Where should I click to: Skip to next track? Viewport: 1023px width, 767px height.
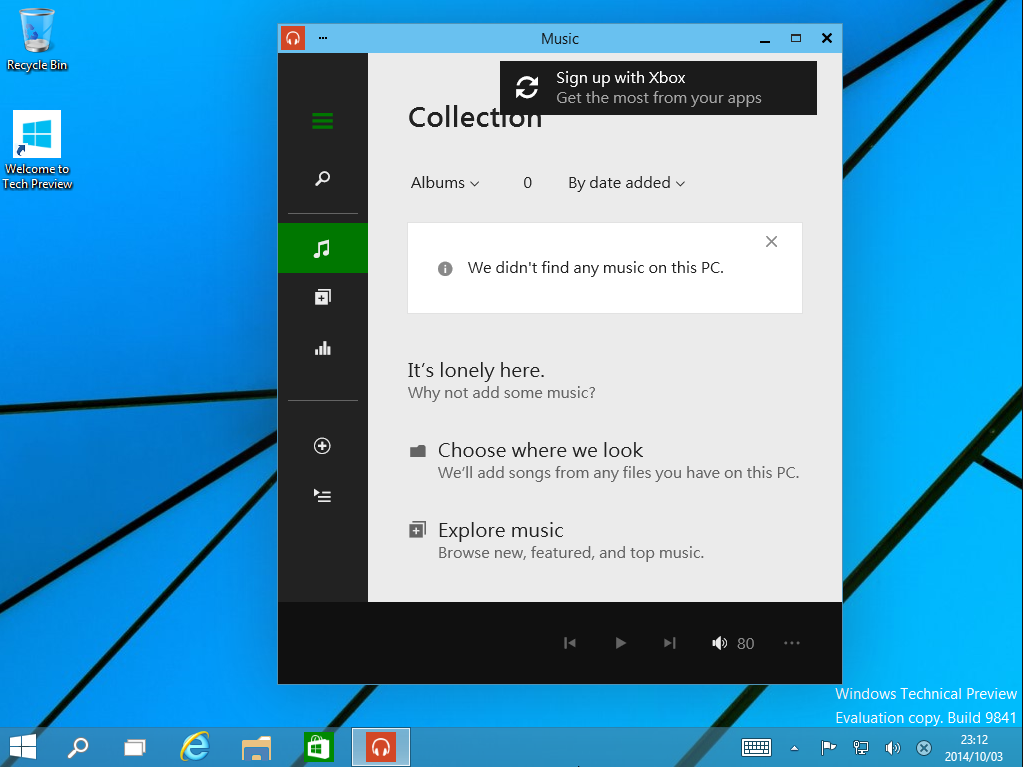pos(669,643)
